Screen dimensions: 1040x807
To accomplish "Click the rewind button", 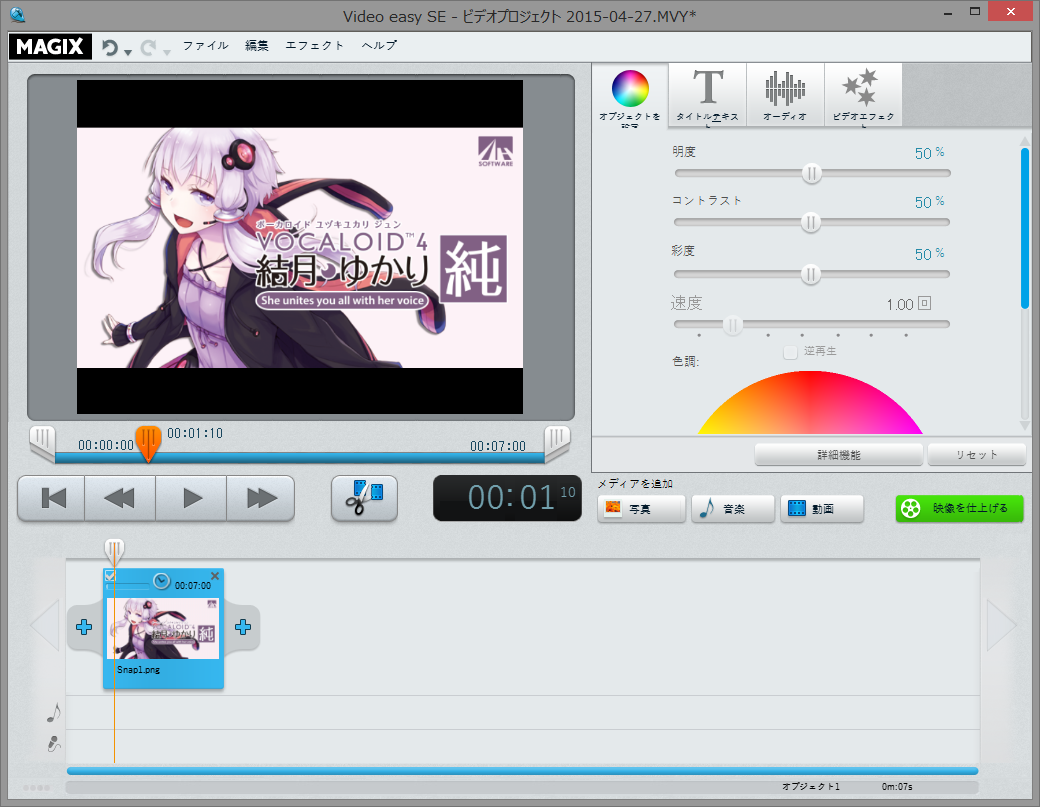I will pos(120,498).
